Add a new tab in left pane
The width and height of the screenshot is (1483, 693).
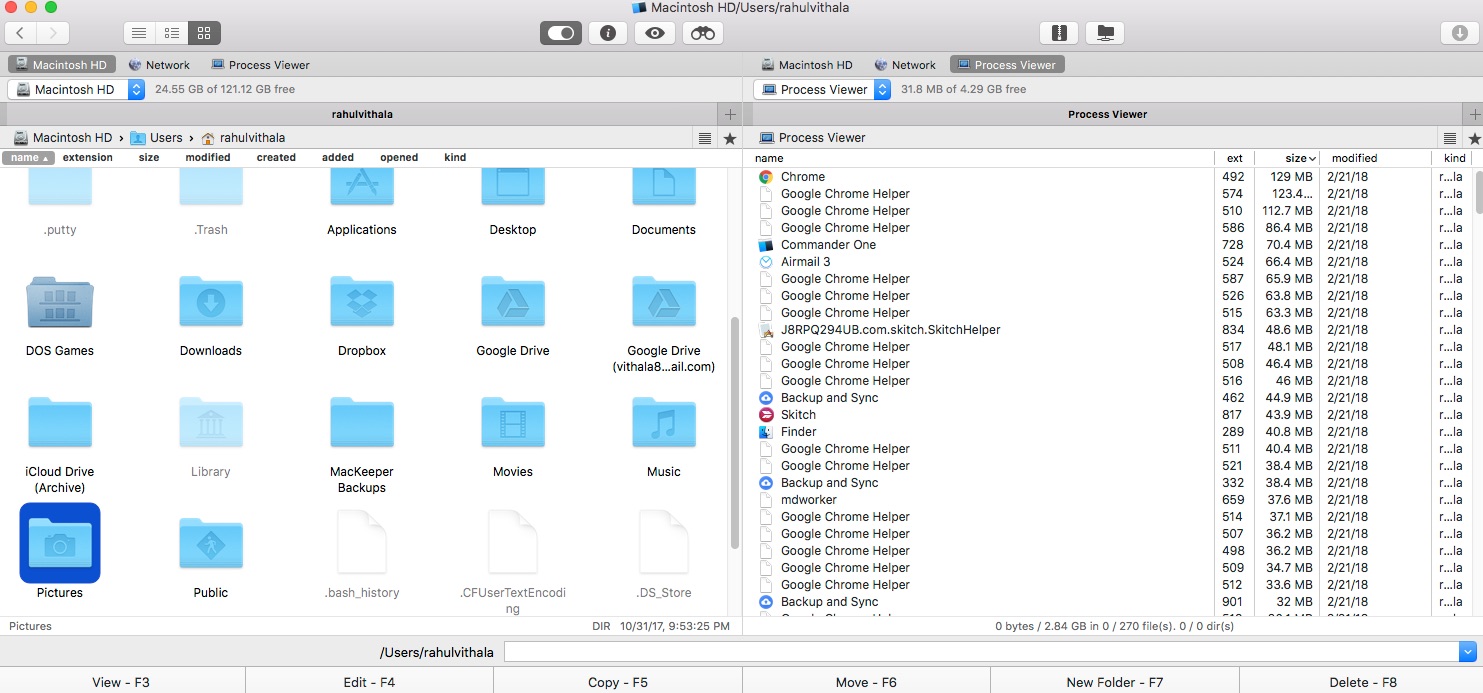(730, 114)
